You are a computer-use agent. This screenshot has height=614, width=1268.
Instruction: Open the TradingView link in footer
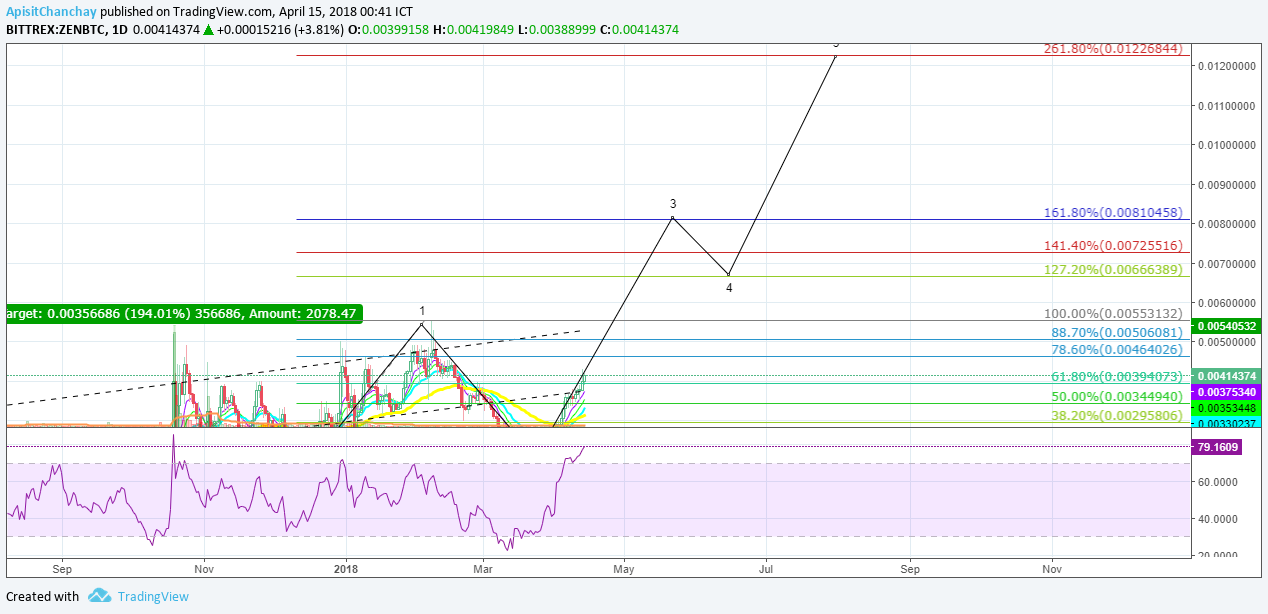click(x=153, y=596)
